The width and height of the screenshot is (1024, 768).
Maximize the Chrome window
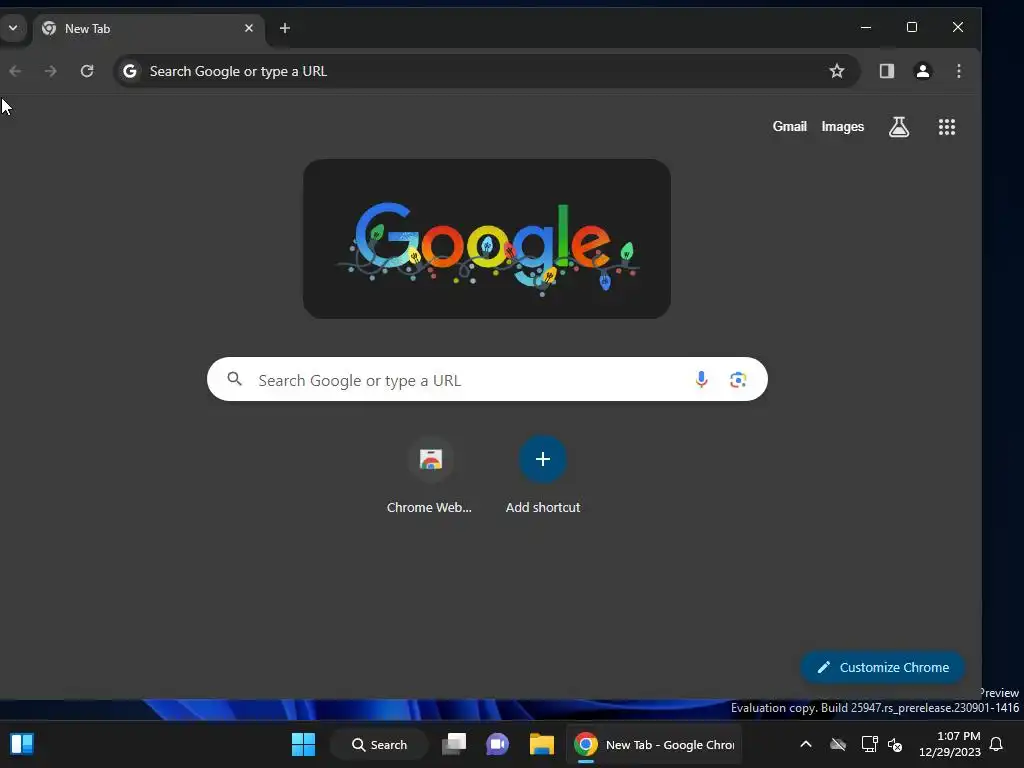click(912, 27)
